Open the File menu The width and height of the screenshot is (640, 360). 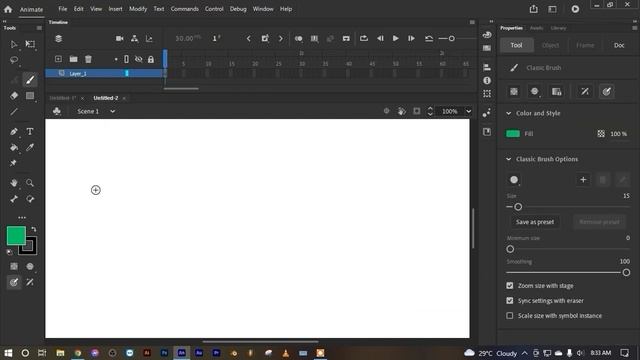(x=62, y=9)
